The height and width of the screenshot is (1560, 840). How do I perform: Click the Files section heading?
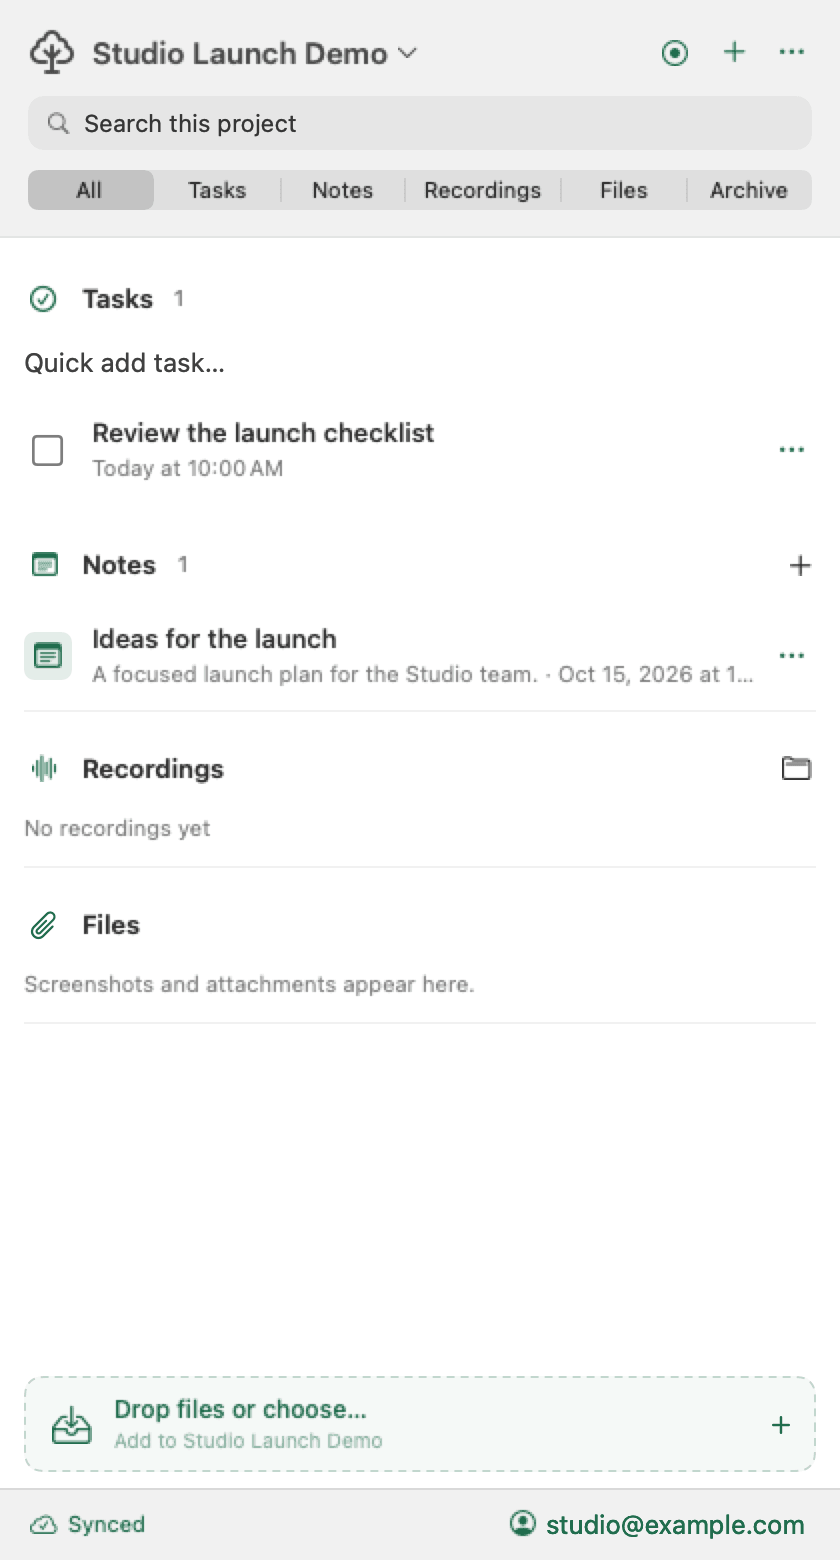[x=111, y=925]
